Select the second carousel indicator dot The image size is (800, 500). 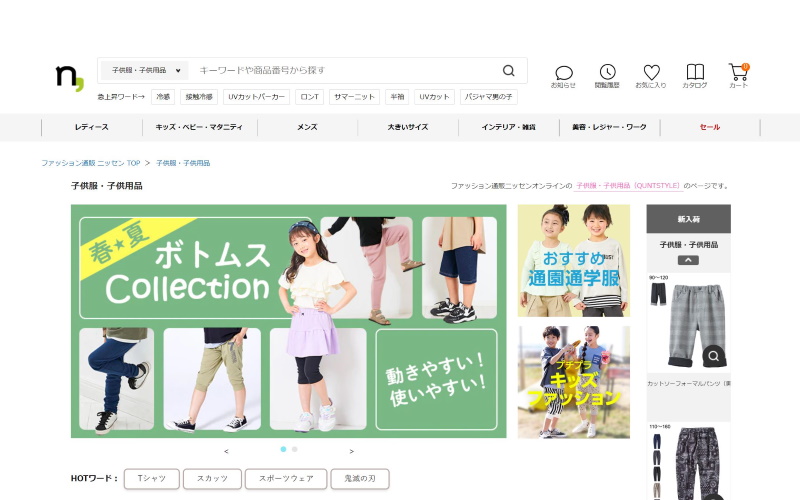click(295, 450)
